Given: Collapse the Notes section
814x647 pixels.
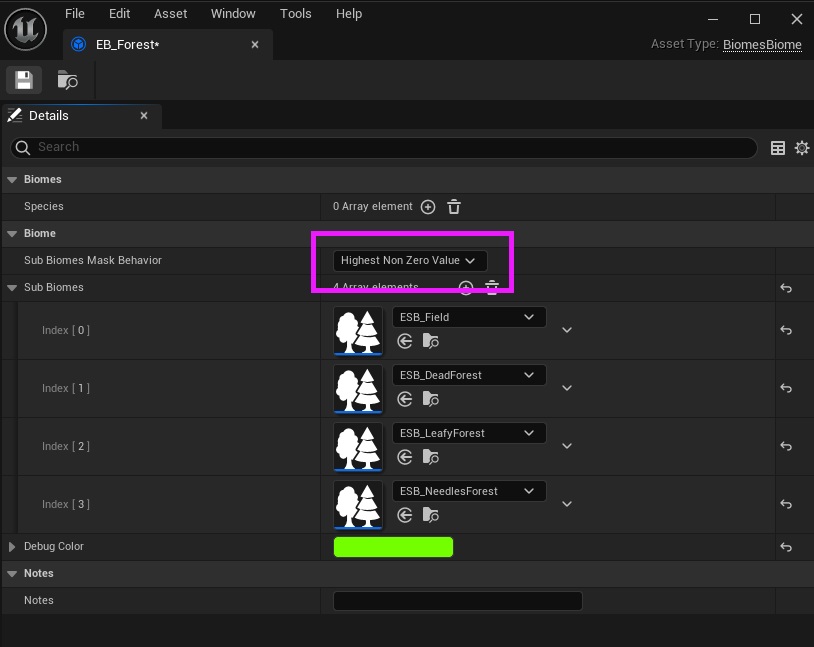Looking at the screenshot, I should click(x=13, y=574).
